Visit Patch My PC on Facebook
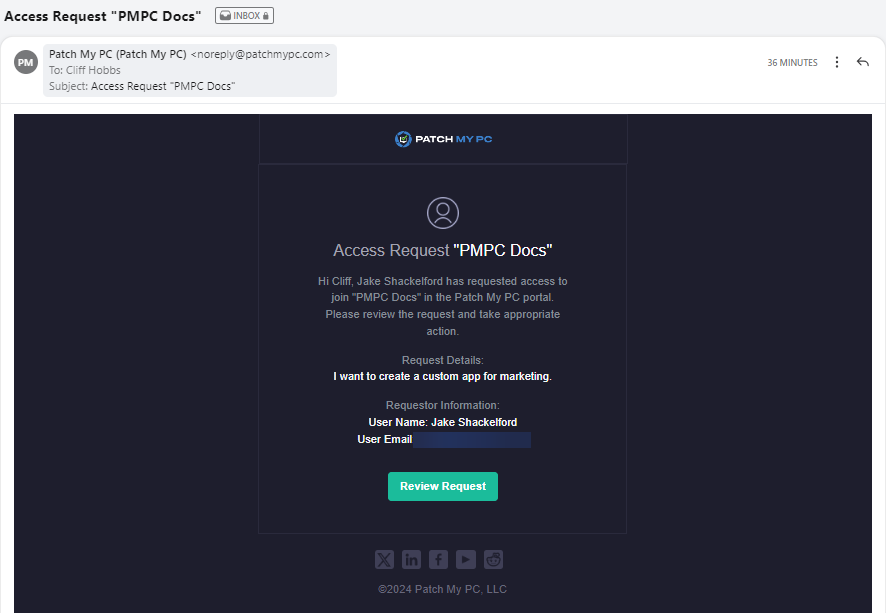 tap(438, 559)
